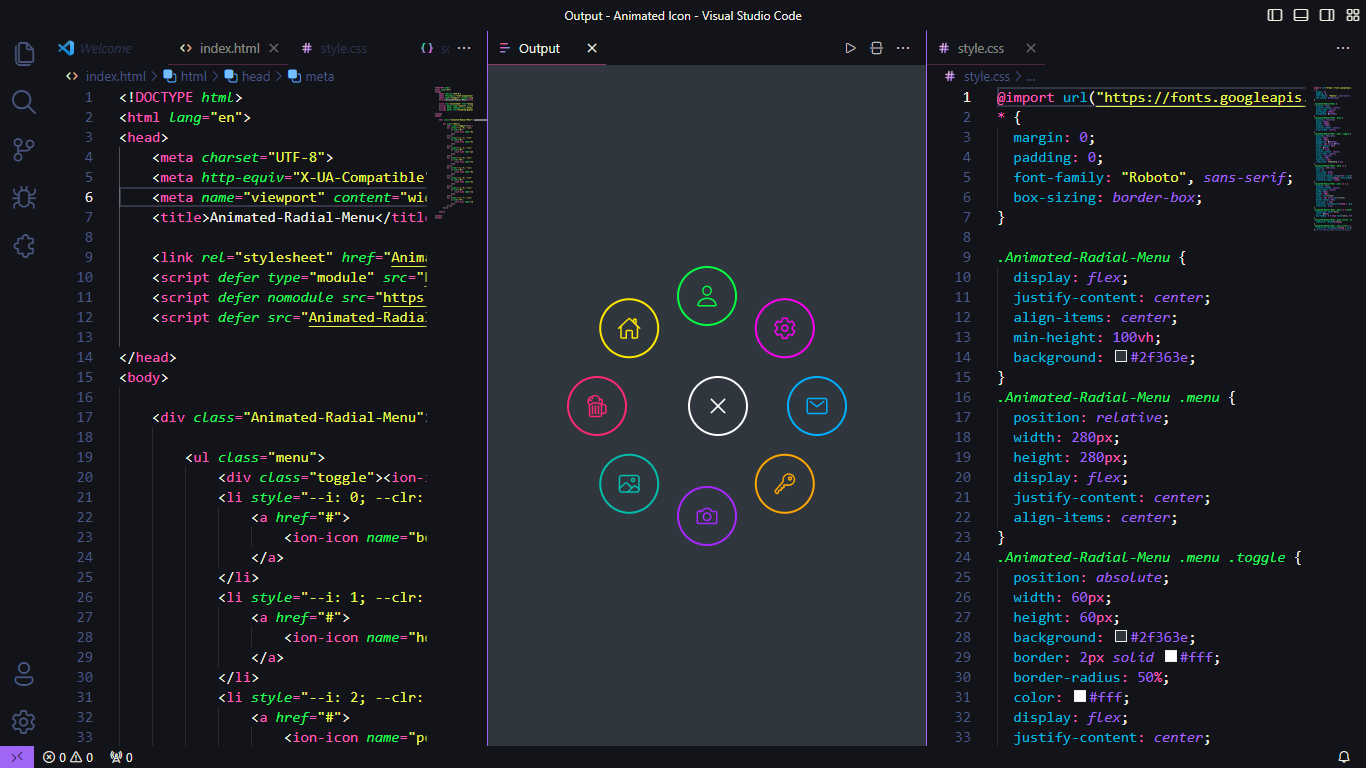Click the image icon in radial menu
Viewport: 1366px width, 768px height.
(x=629, y=484)
